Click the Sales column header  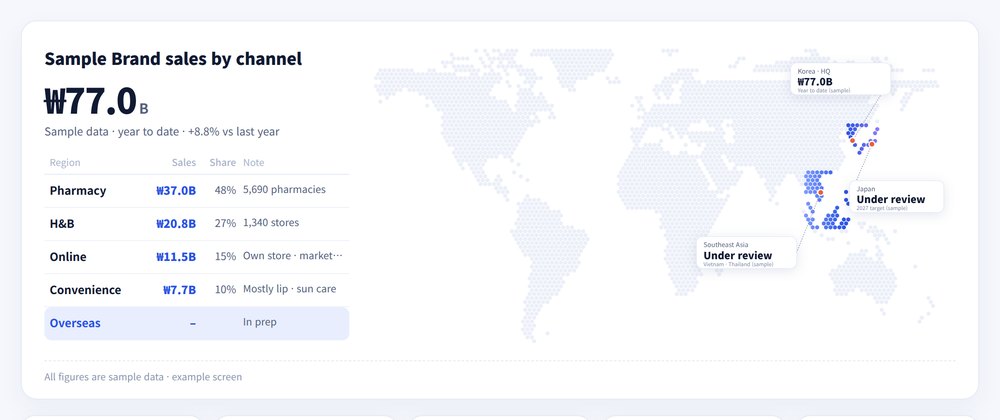click(184, 163)
